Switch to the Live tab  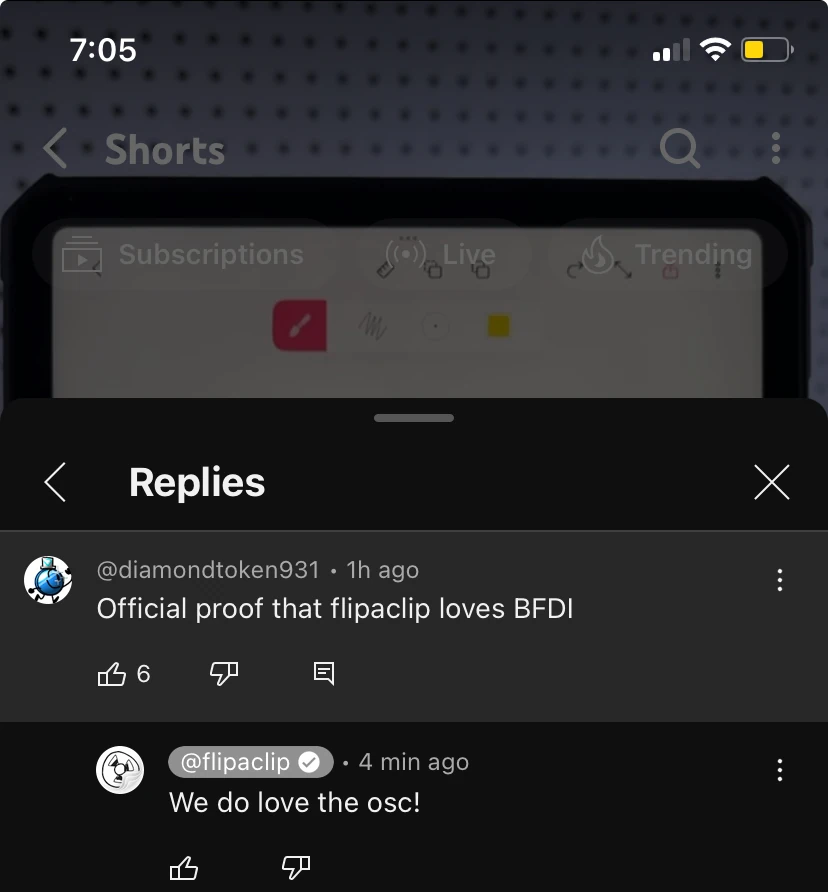click(442, 254)
